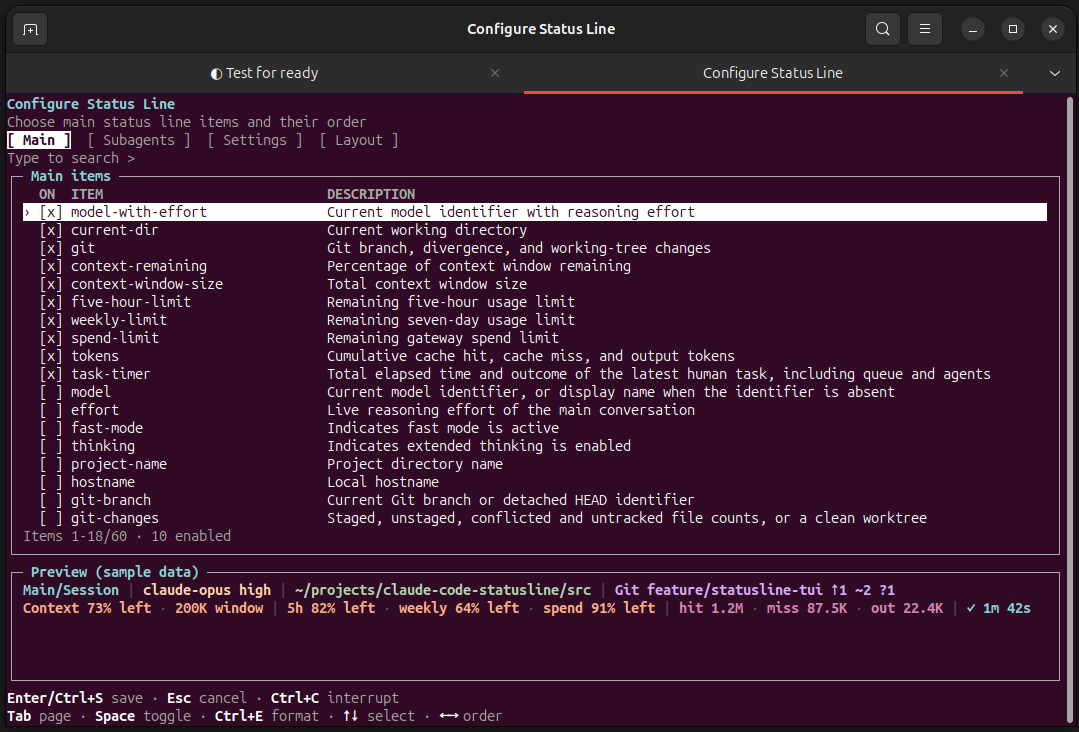Image resolution: width=1079 pixels, height=732 pixels.
Task: Switch to the 'Test for ready' tab
Action: tap(265, 73)
